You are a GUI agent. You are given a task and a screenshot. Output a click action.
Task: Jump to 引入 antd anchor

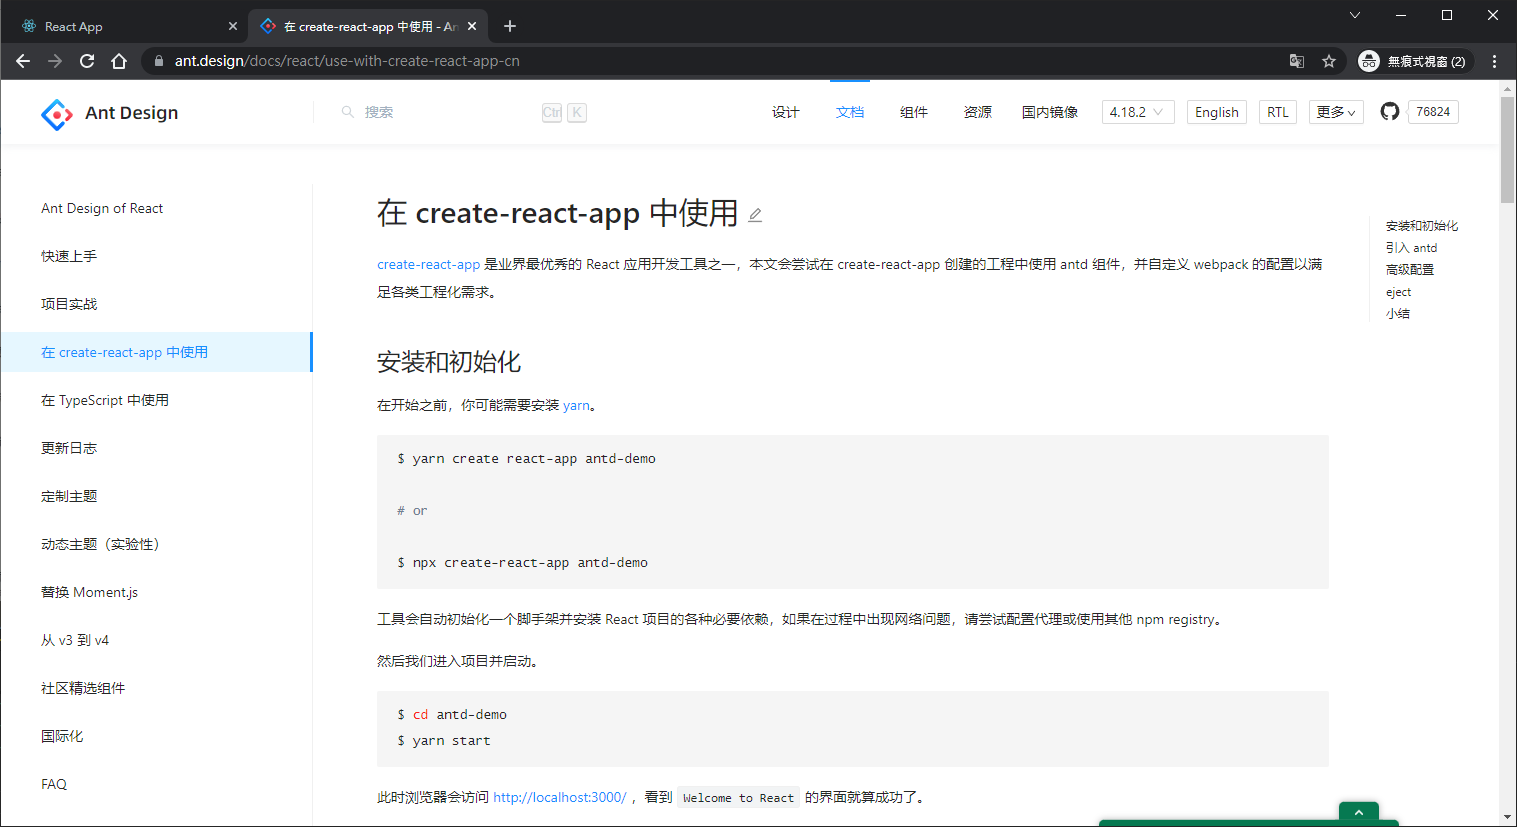pos(1411,248)
